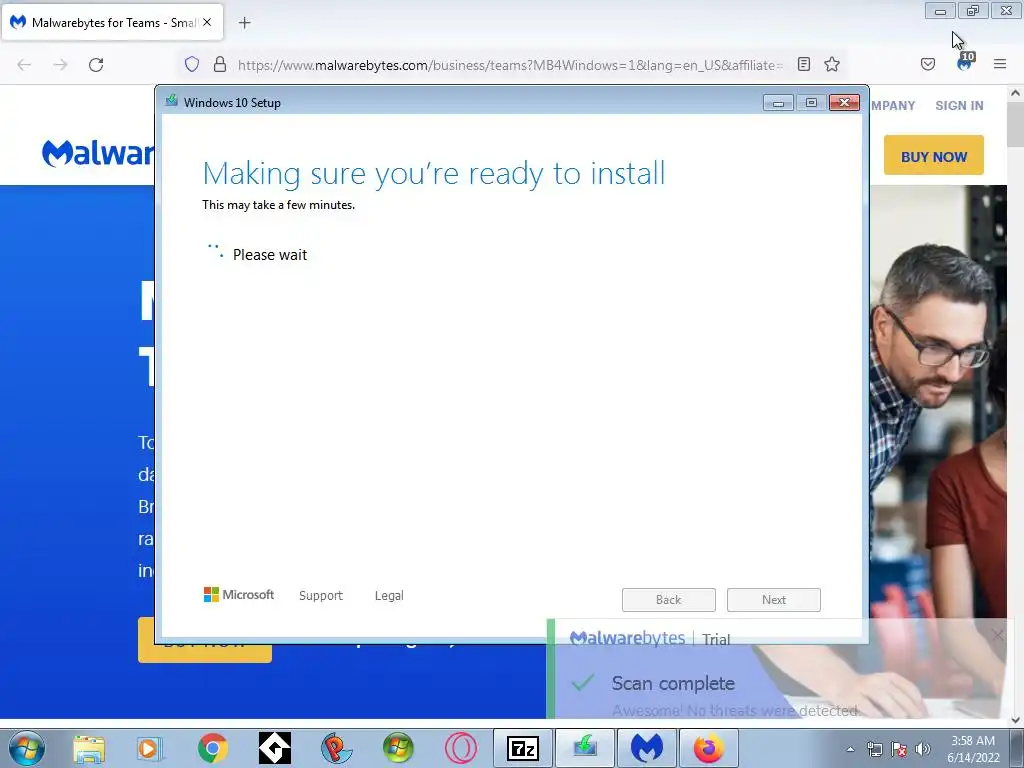Click the network tray icon

pyautogui.click(x=874, y=749)
